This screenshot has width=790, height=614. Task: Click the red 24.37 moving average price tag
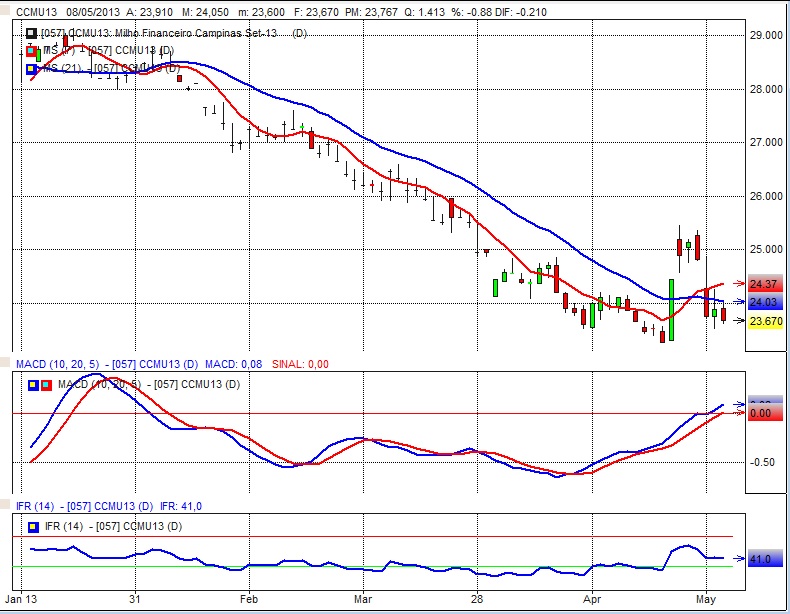(765, 285)
